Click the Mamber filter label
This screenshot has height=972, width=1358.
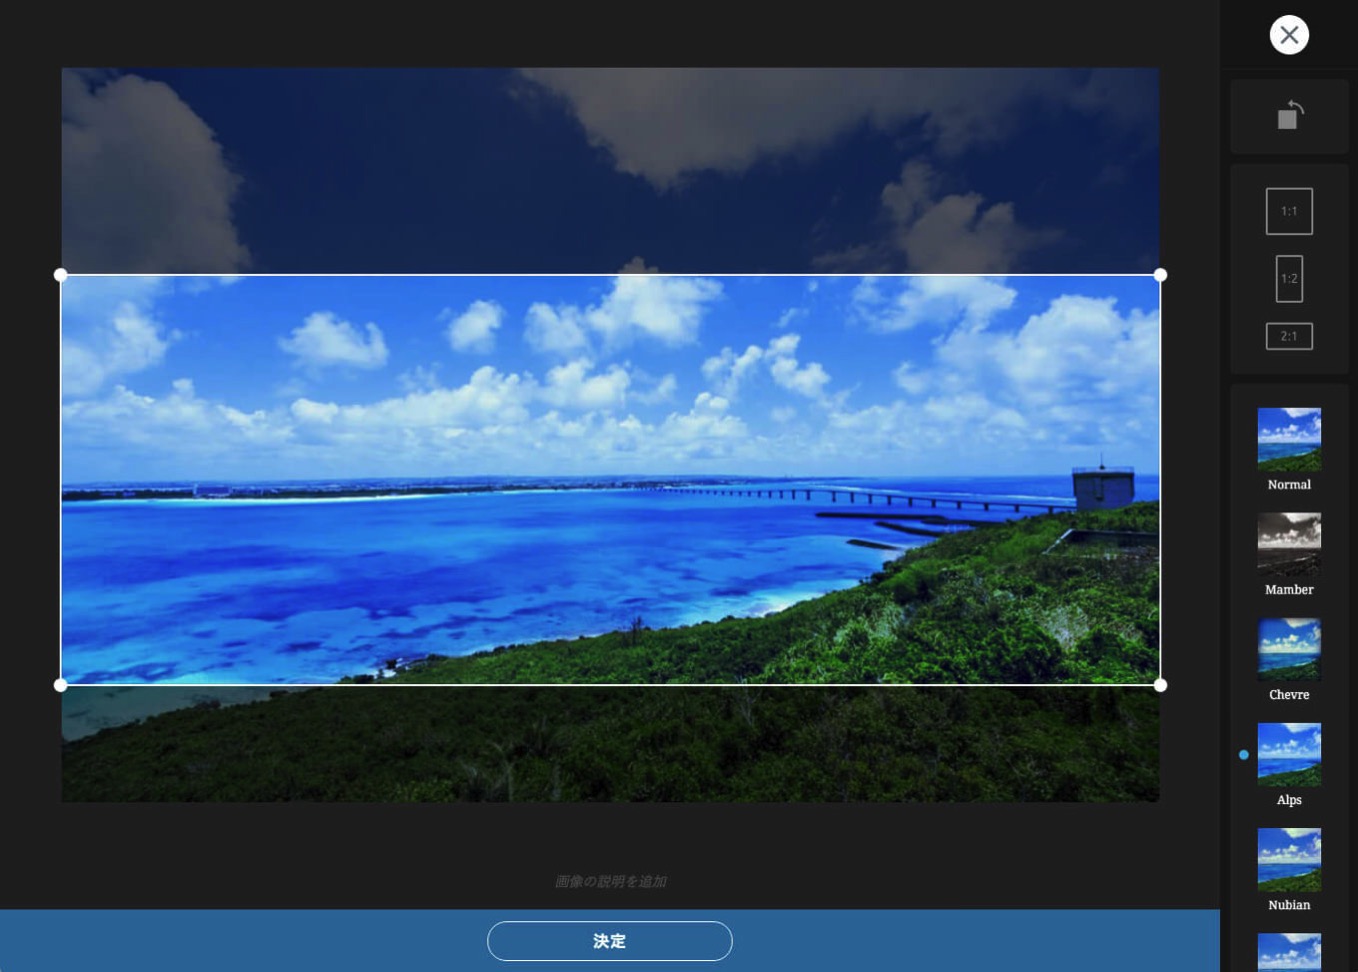[x=1289, y=590]
